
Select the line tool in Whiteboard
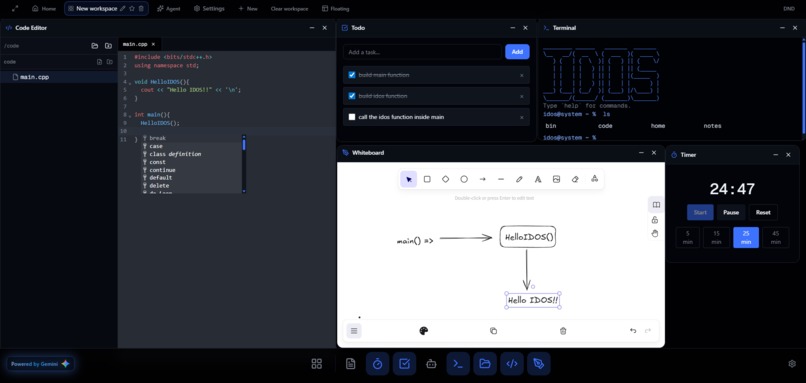[x=501, y=179]
